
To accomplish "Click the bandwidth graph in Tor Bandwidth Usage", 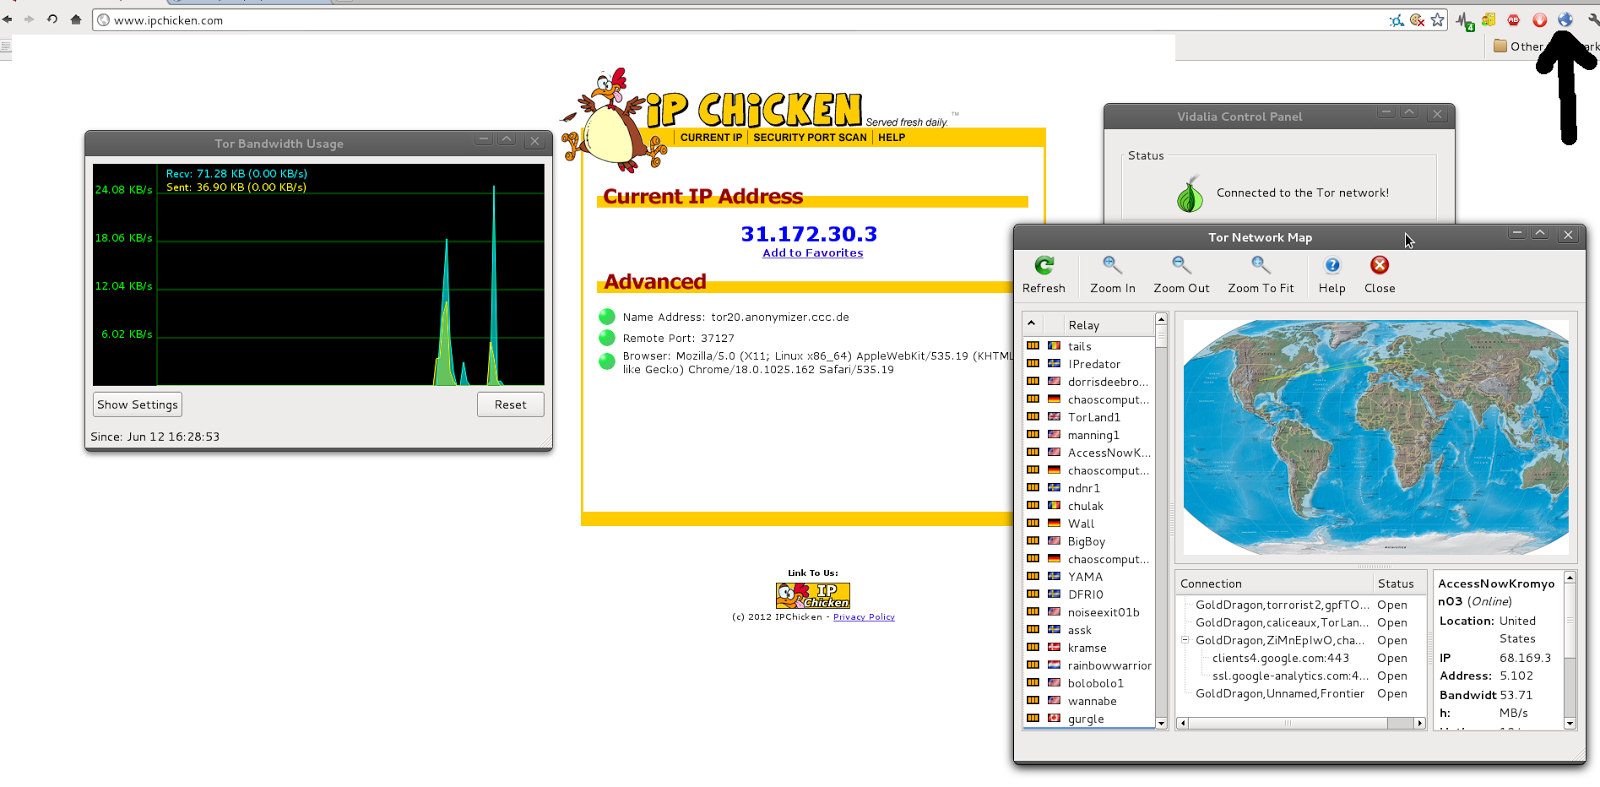I will 319,275.
